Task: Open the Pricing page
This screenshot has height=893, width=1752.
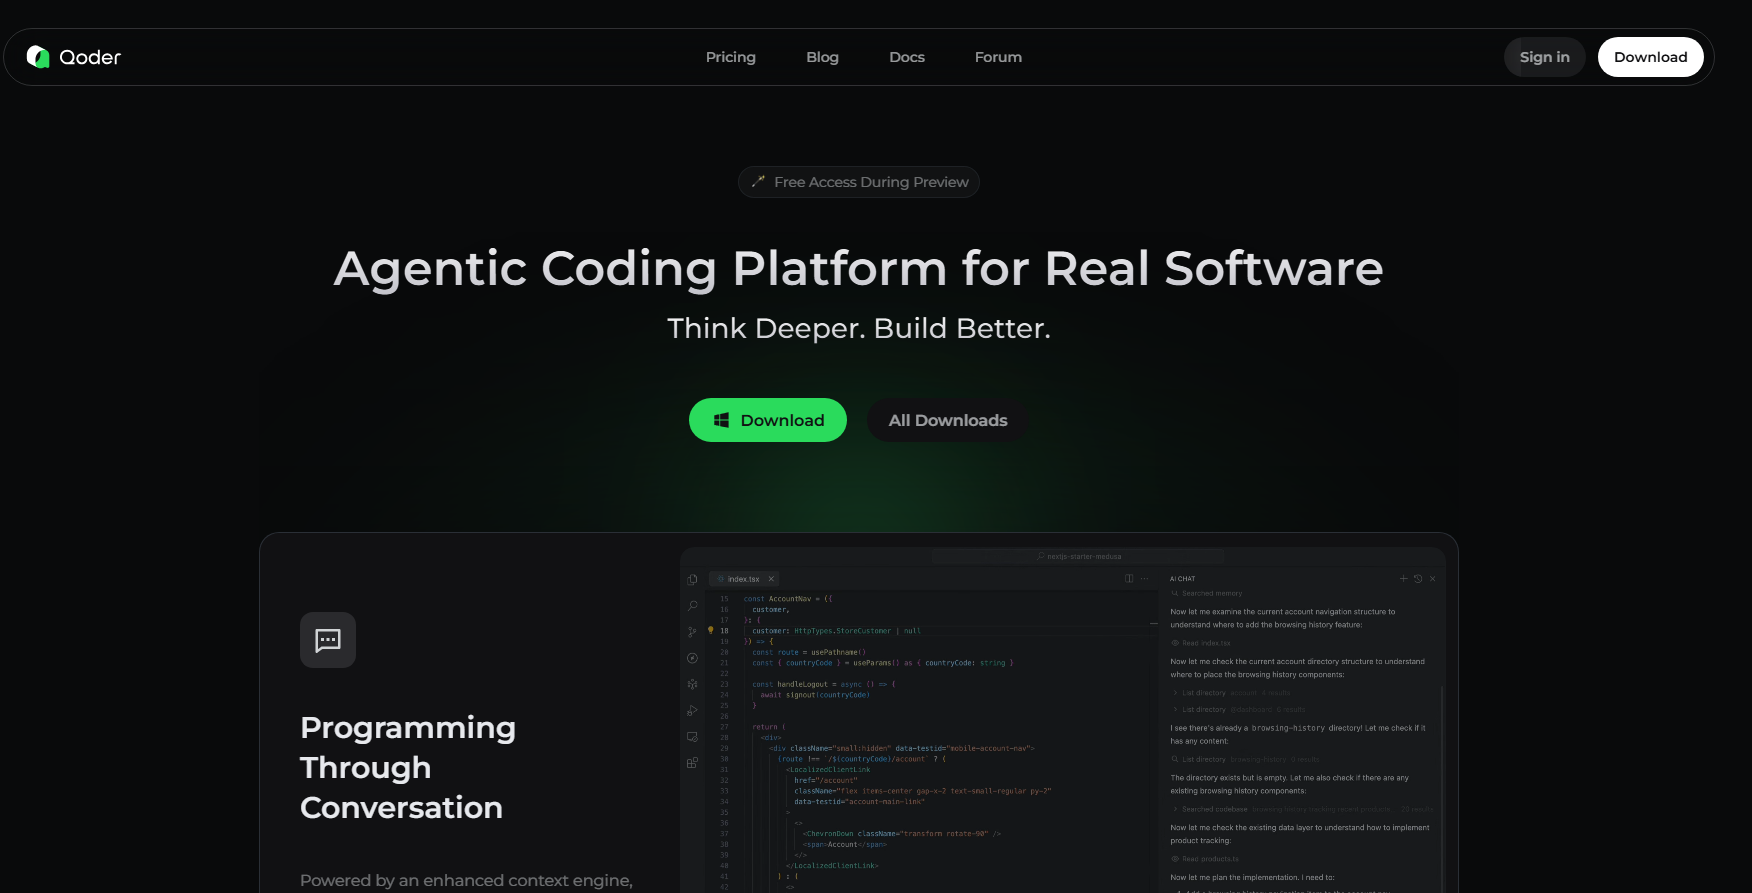Action: click(x=731, y=57)
